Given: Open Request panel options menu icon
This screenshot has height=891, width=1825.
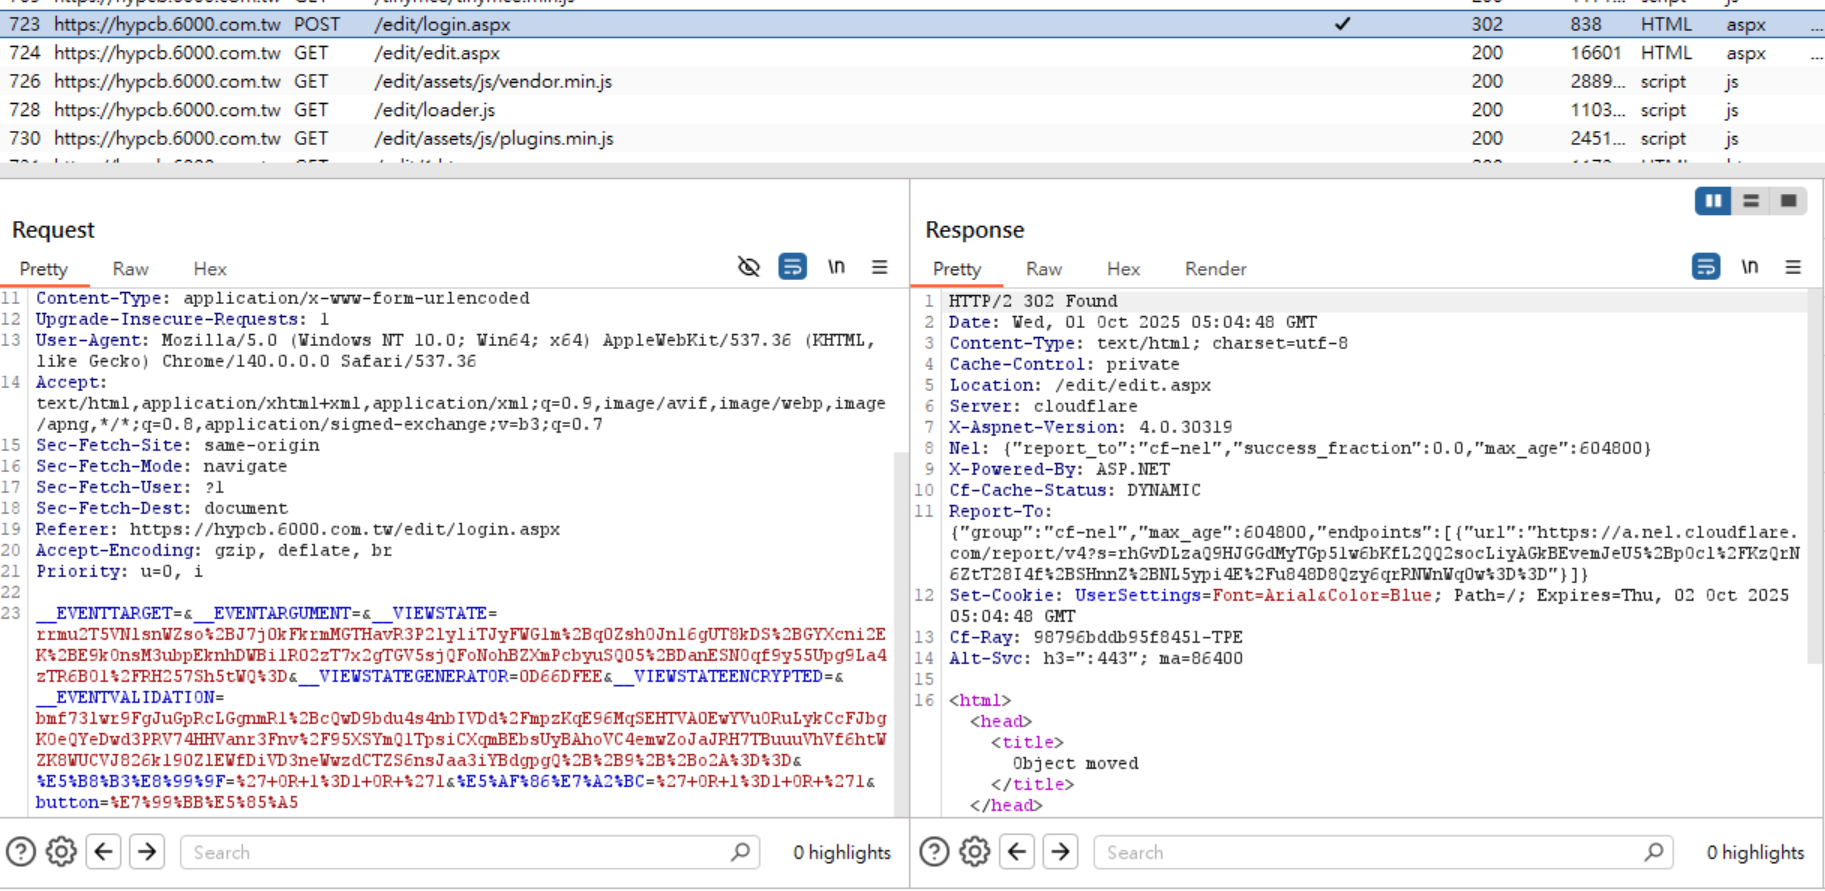Looking at the screenshot, I should point(879,267).
